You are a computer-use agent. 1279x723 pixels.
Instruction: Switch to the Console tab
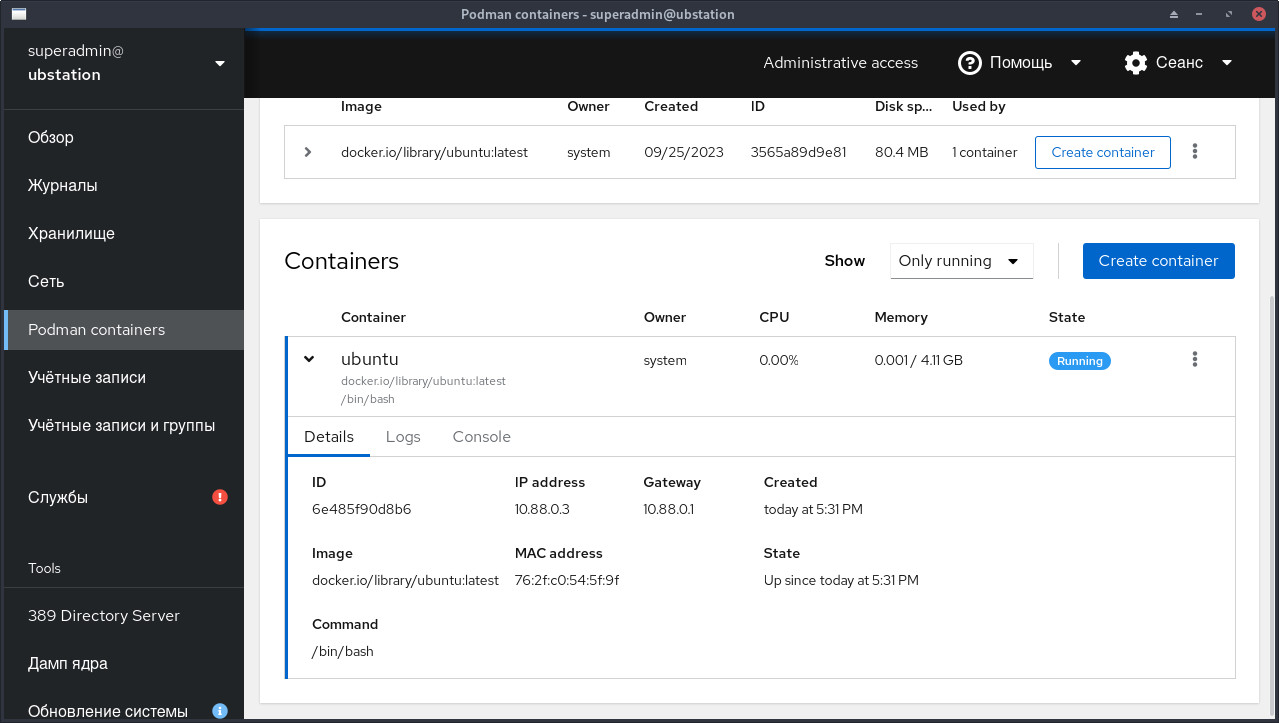[x=481, y=437]
